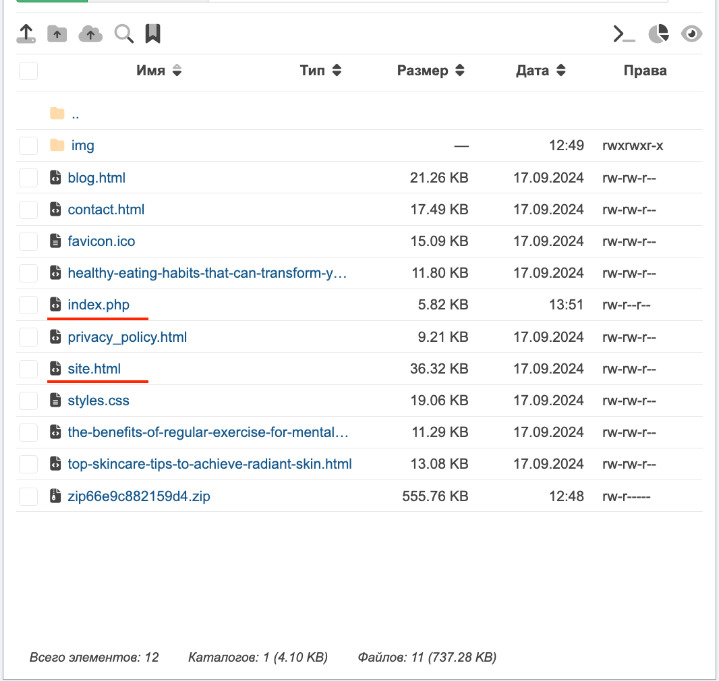The height and width of the screenshot is (681, 719).
Task: Click the pie chart disk usage icon
Action: [x=658, y=34]
